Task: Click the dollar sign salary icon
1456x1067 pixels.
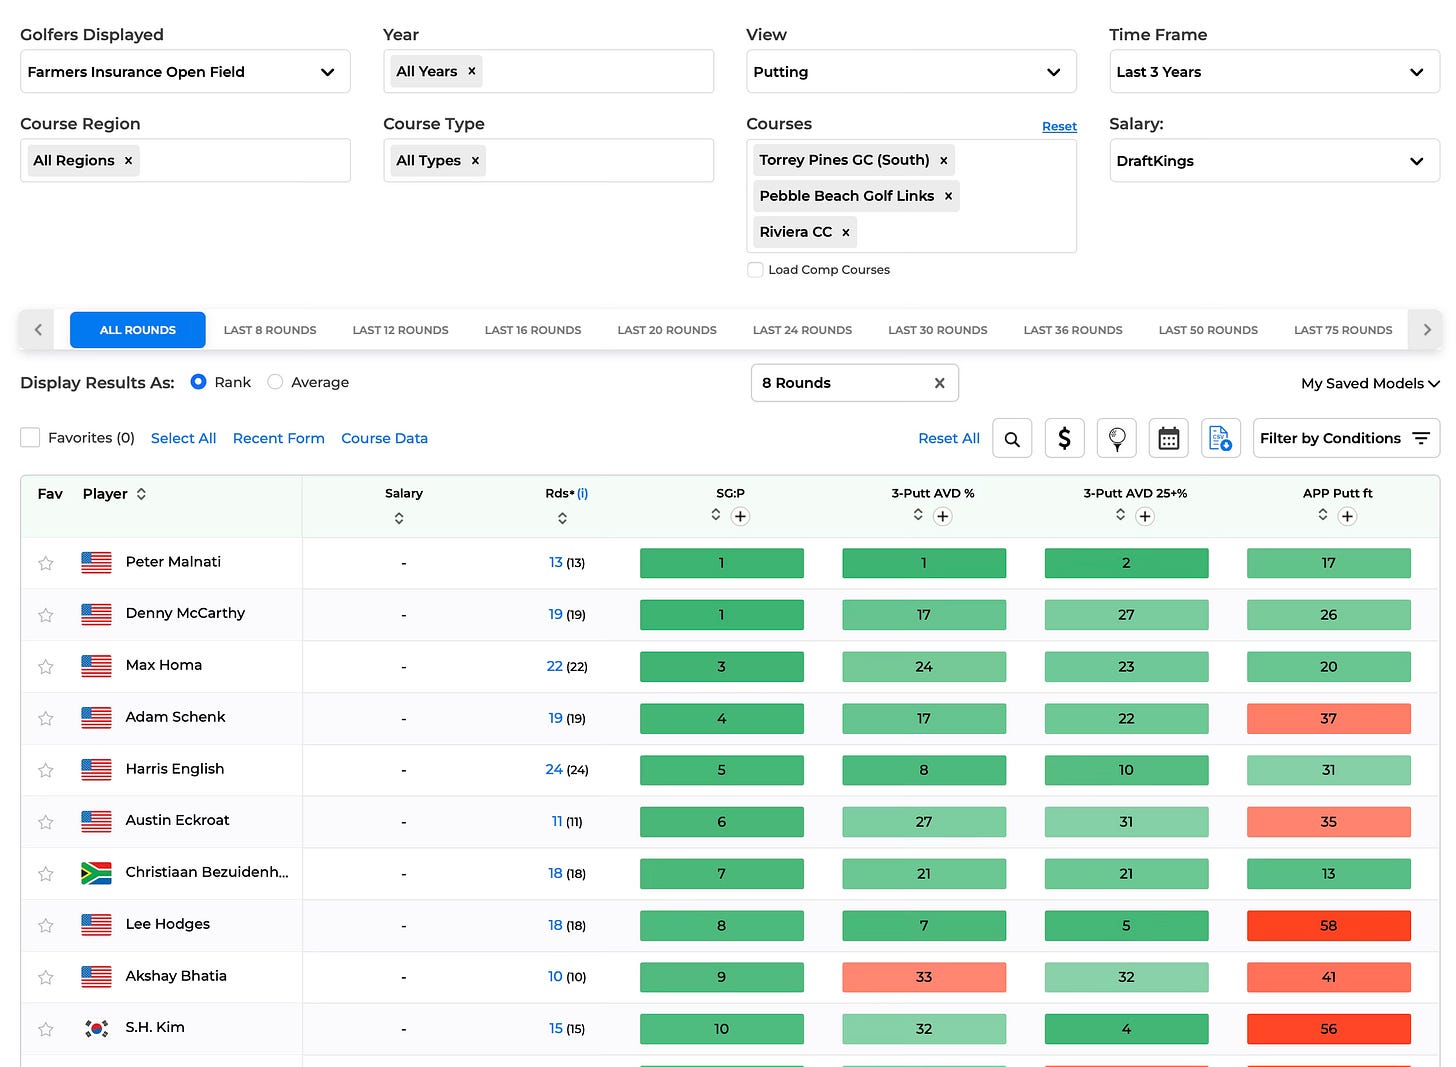Action: click(1064, 438)
